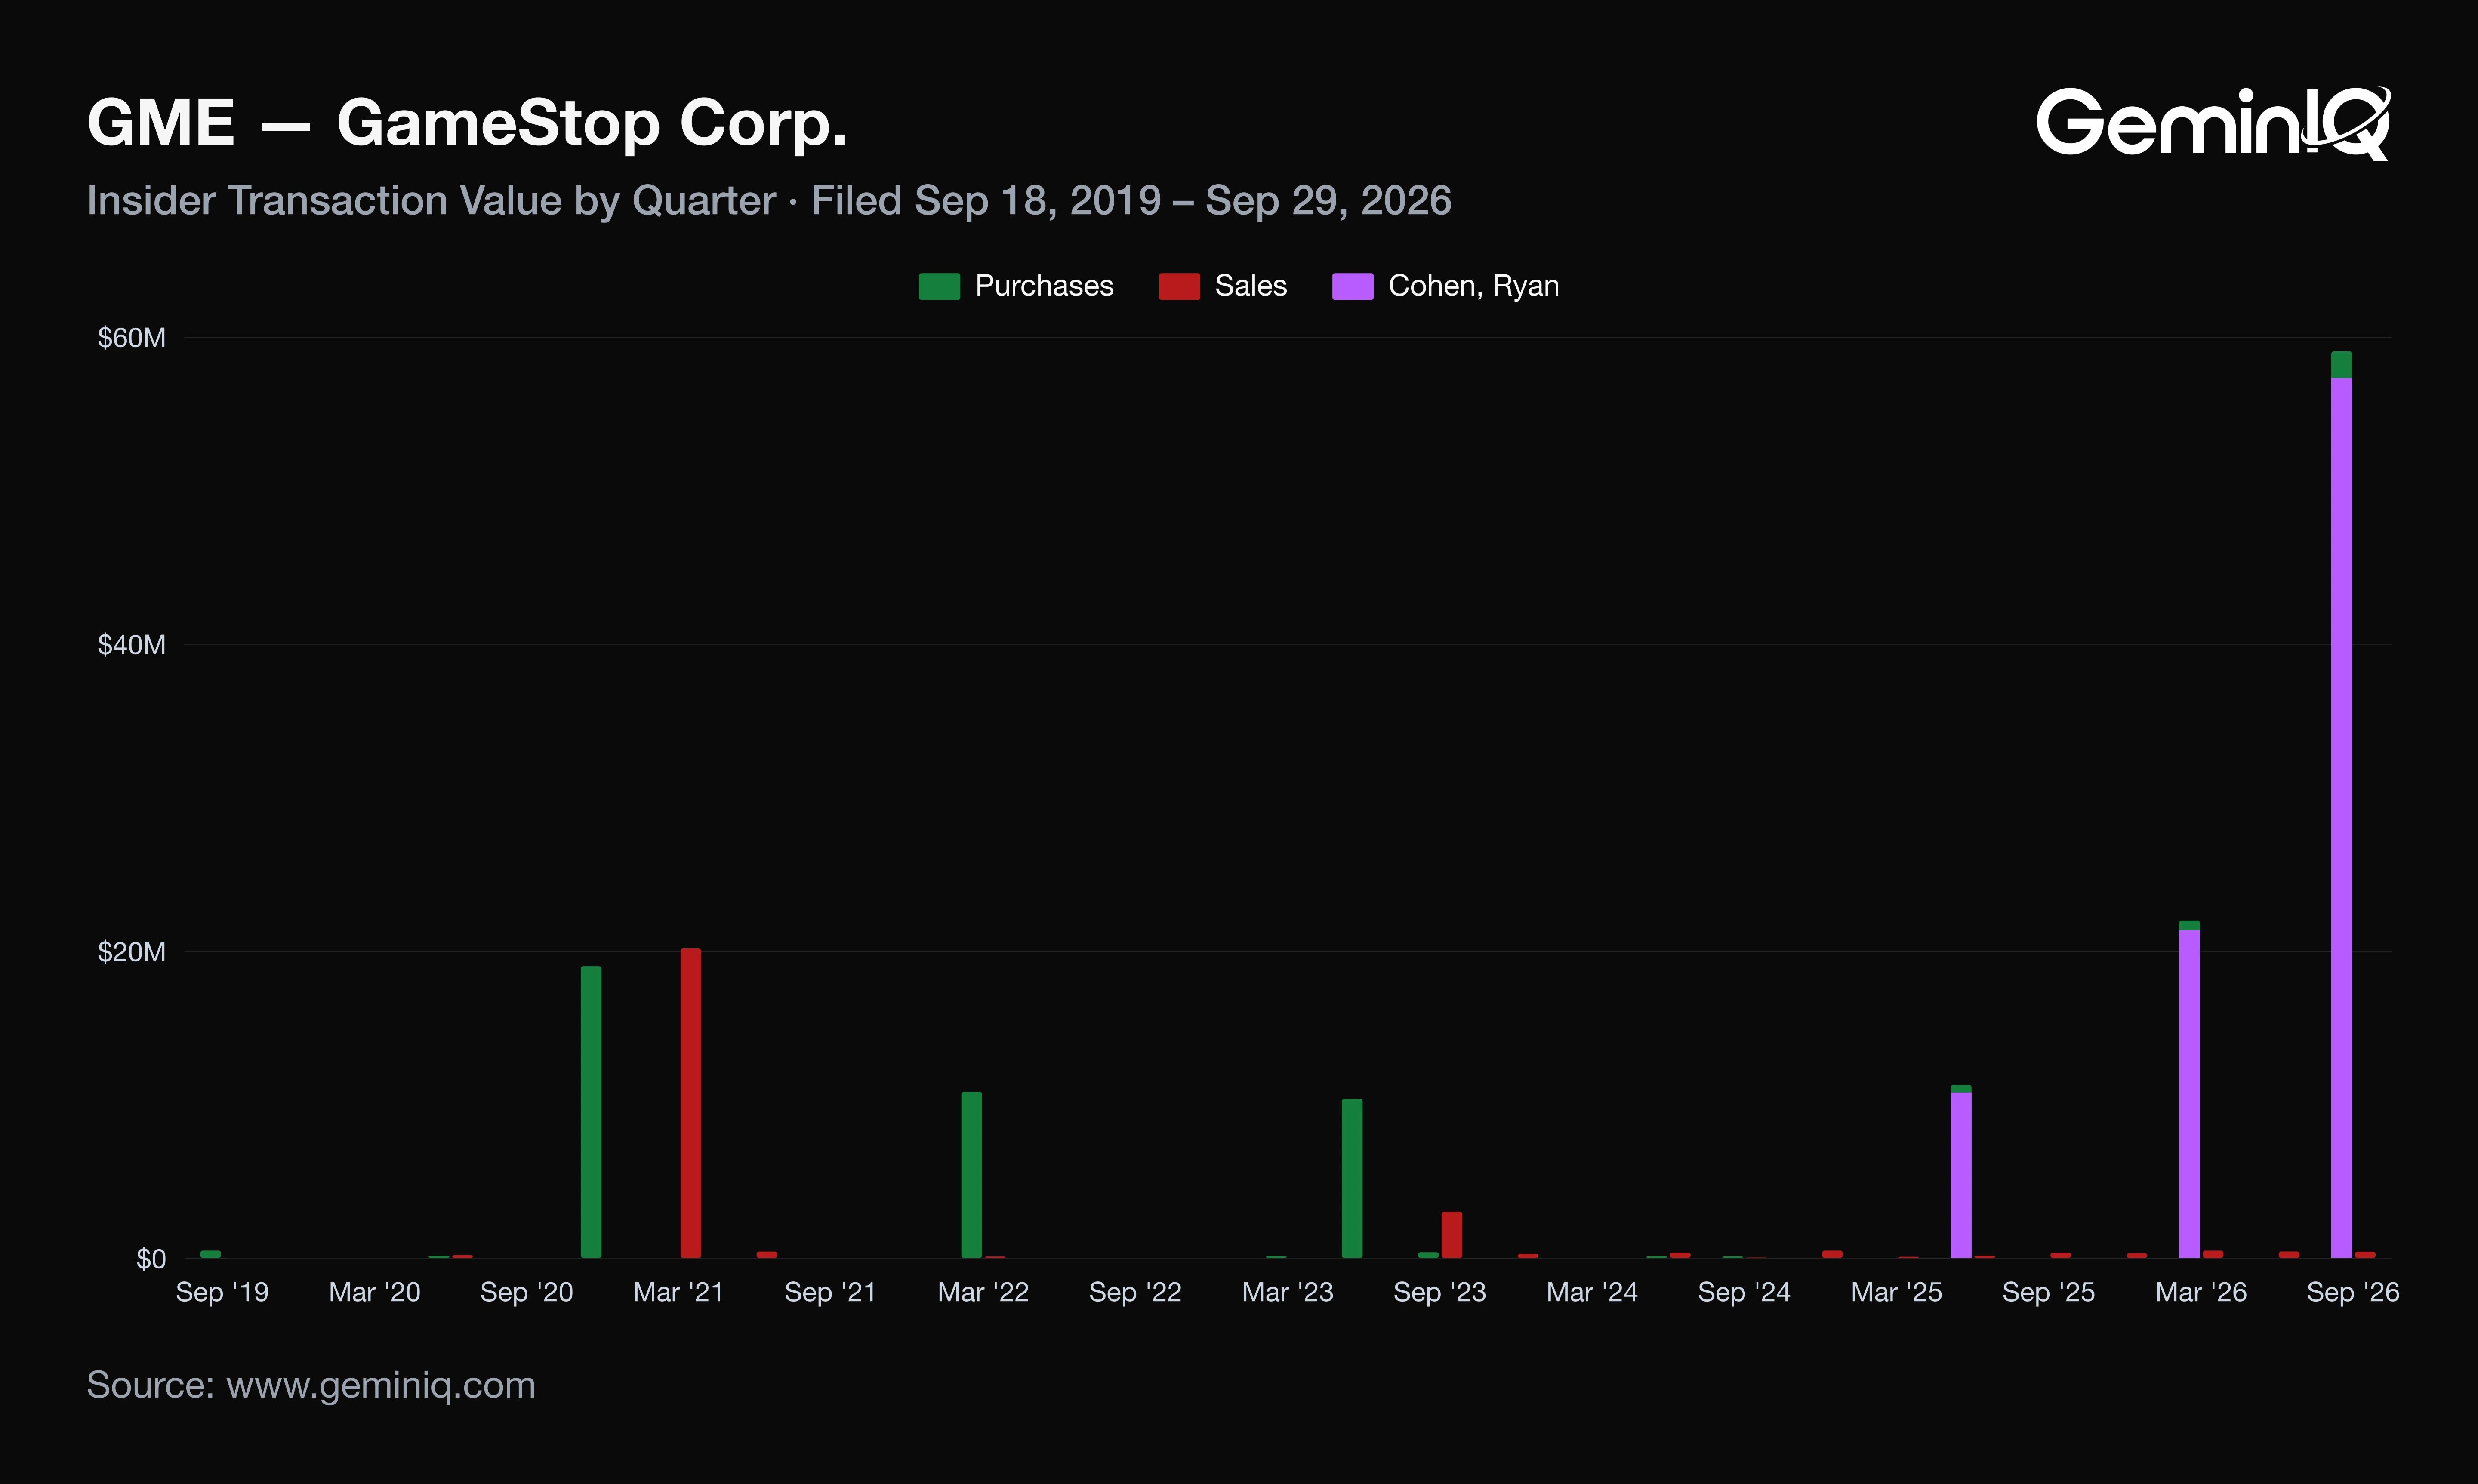This screenshot has height=1484, width=2478.
Task: Click the Mar '25 axis label
Action: [x=1897, y=1292]
